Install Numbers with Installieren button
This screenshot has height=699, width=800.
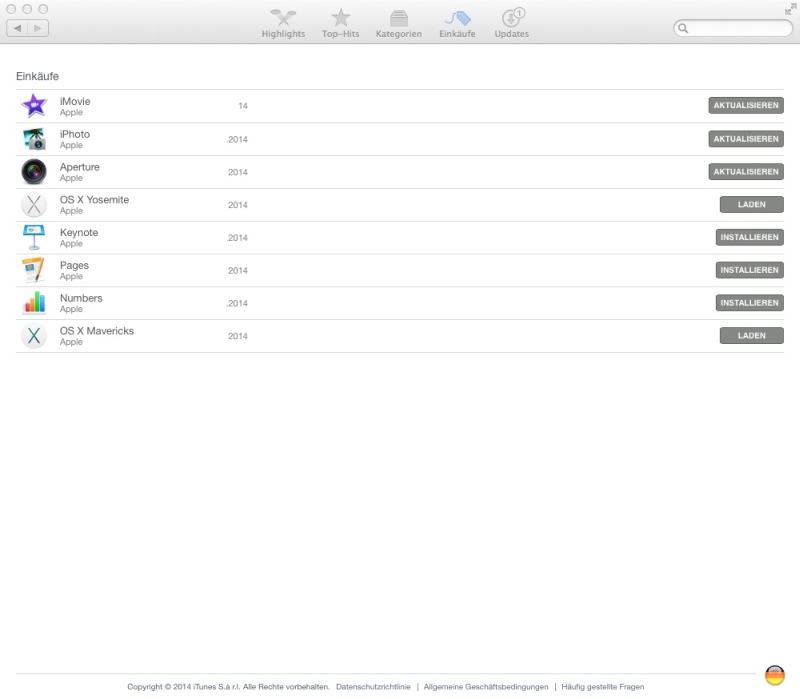click(x=749, y=303)
